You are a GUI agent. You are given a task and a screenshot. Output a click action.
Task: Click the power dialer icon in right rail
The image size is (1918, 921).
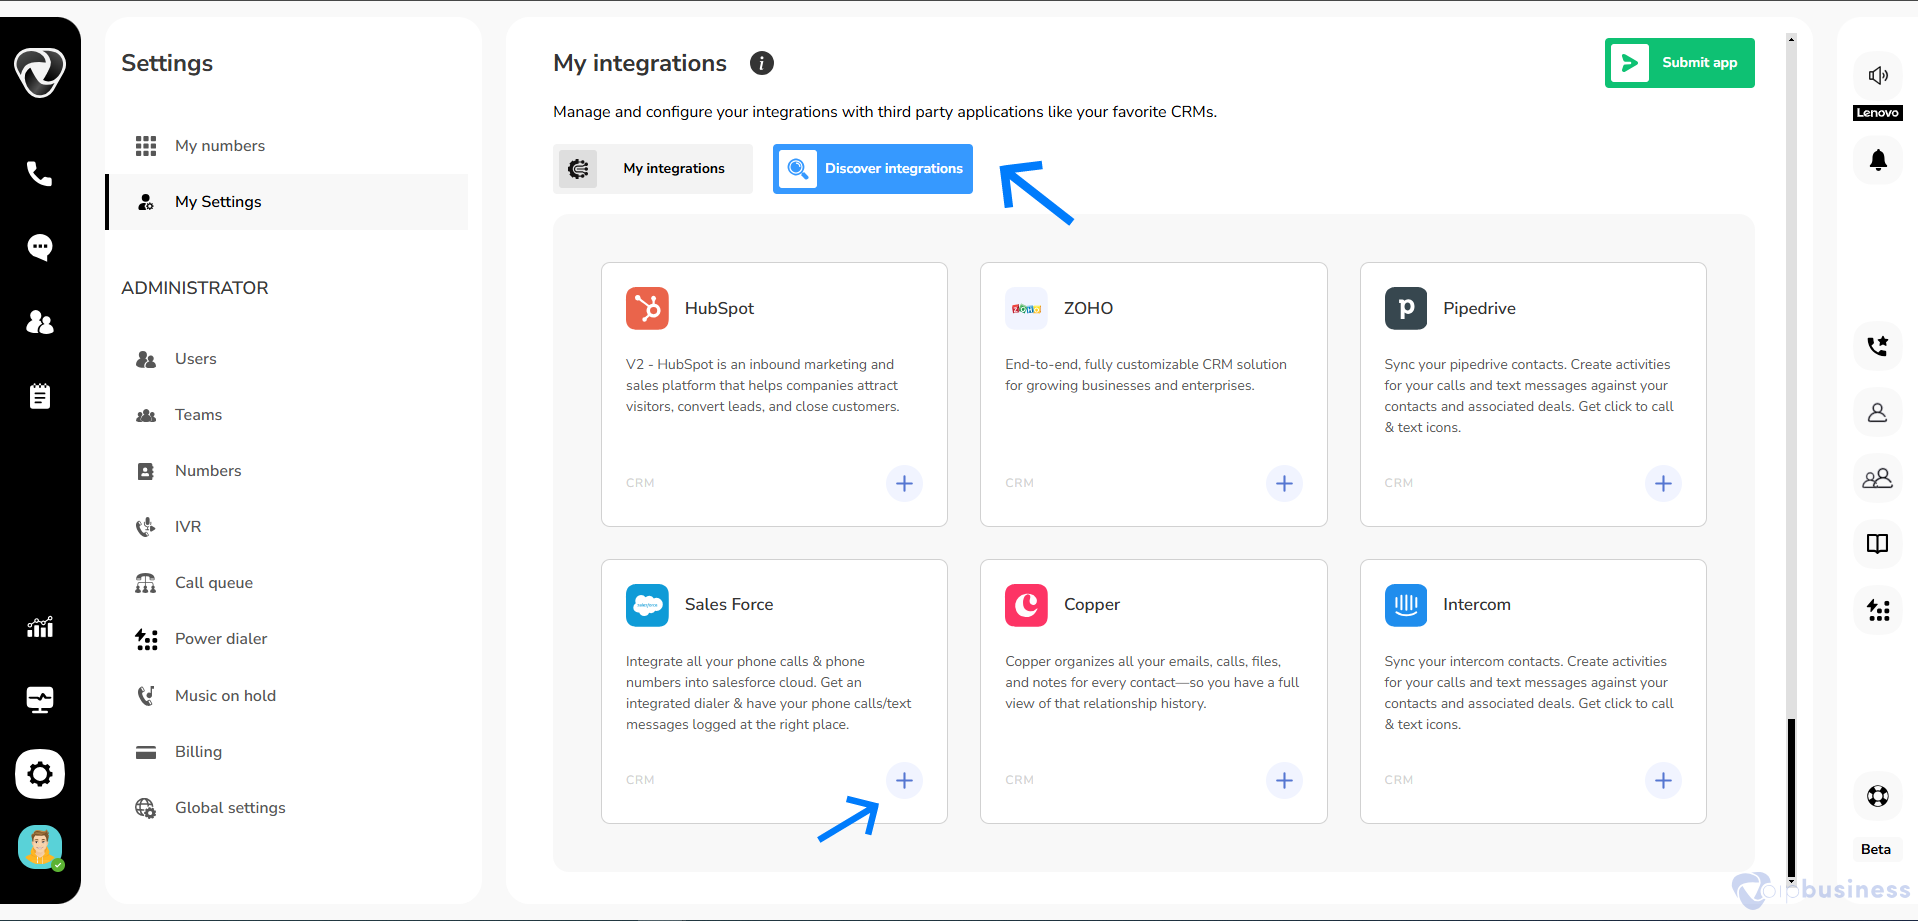pos(1878,610)
